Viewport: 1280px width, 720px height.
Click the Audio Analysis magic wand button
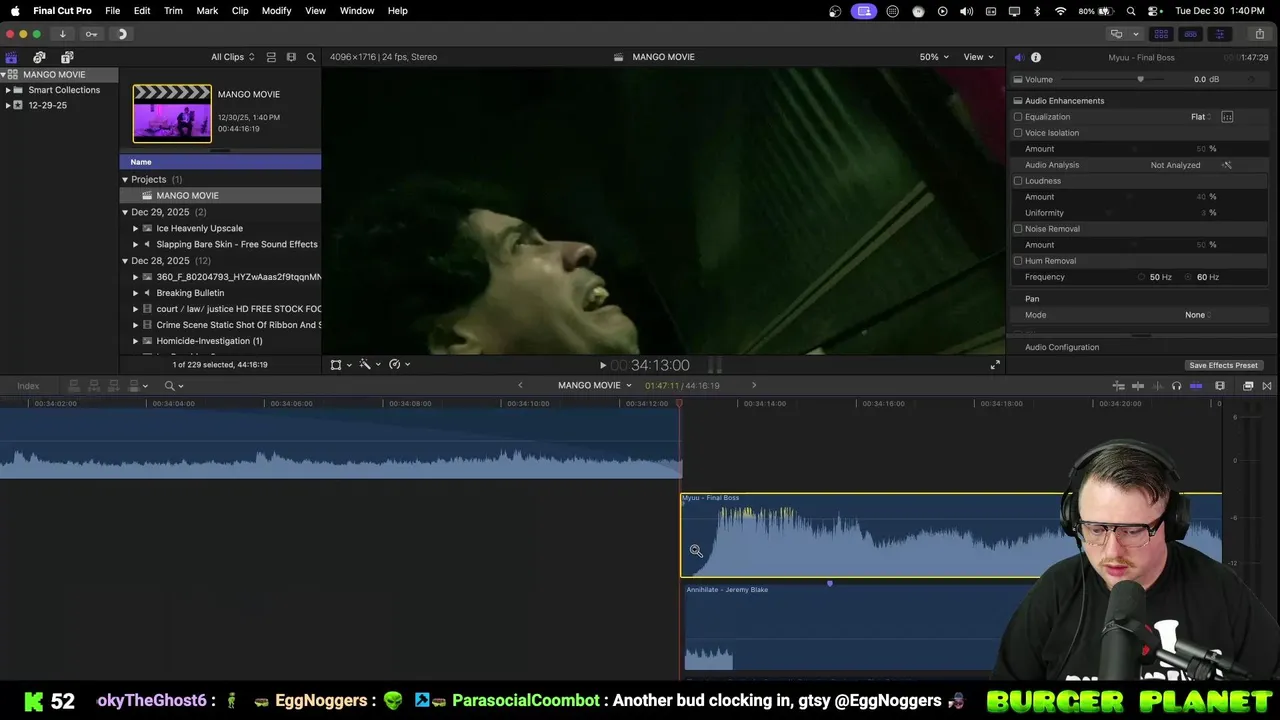tap(1227, 165)
